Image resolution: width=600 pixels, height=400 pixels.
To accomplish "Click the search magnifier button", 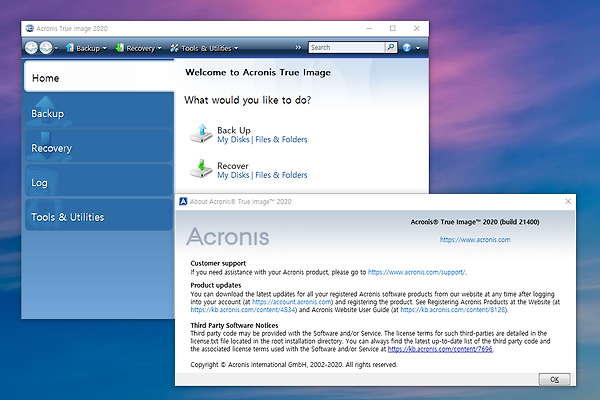I will point(391,47).
